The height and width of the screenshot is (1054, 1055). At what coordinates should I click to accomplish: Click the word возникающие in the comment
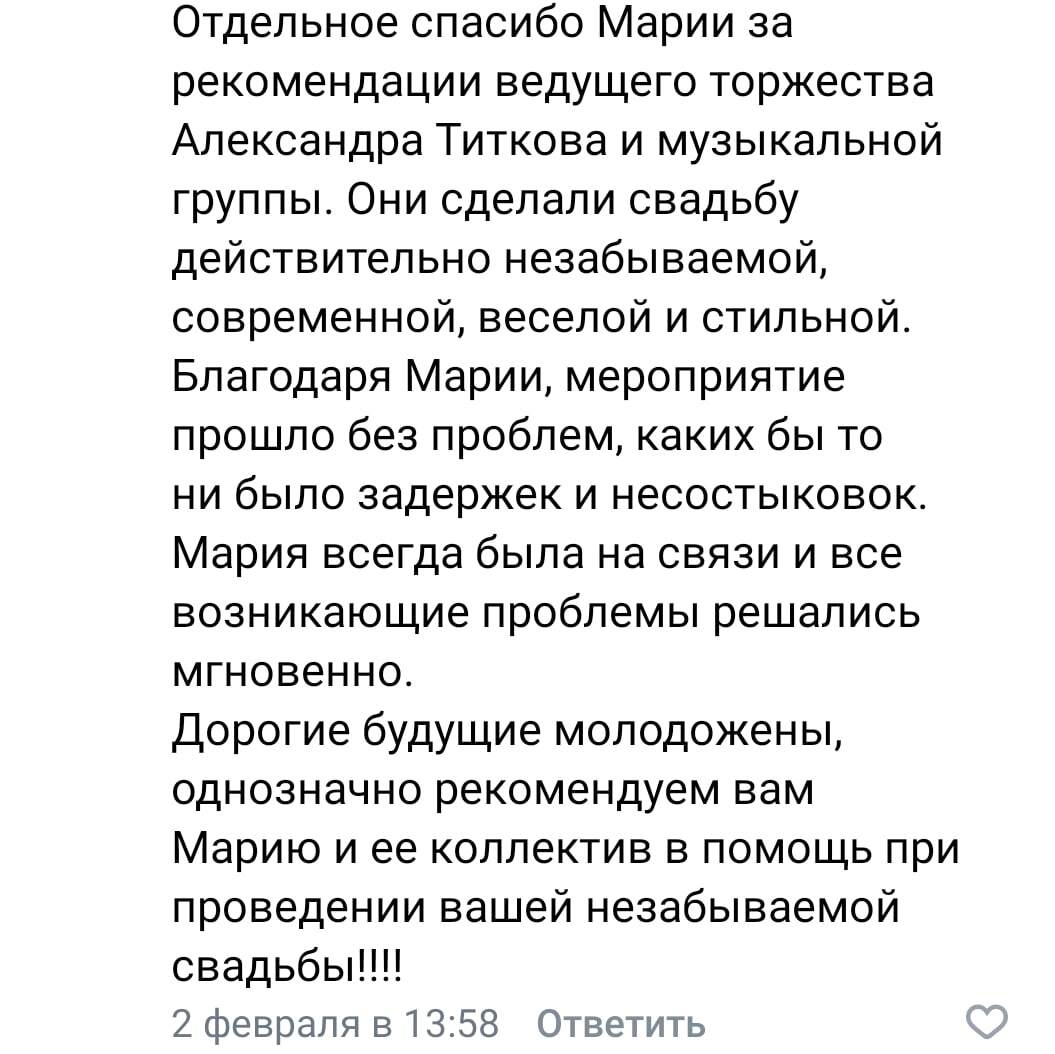click(x=320, y=614)
